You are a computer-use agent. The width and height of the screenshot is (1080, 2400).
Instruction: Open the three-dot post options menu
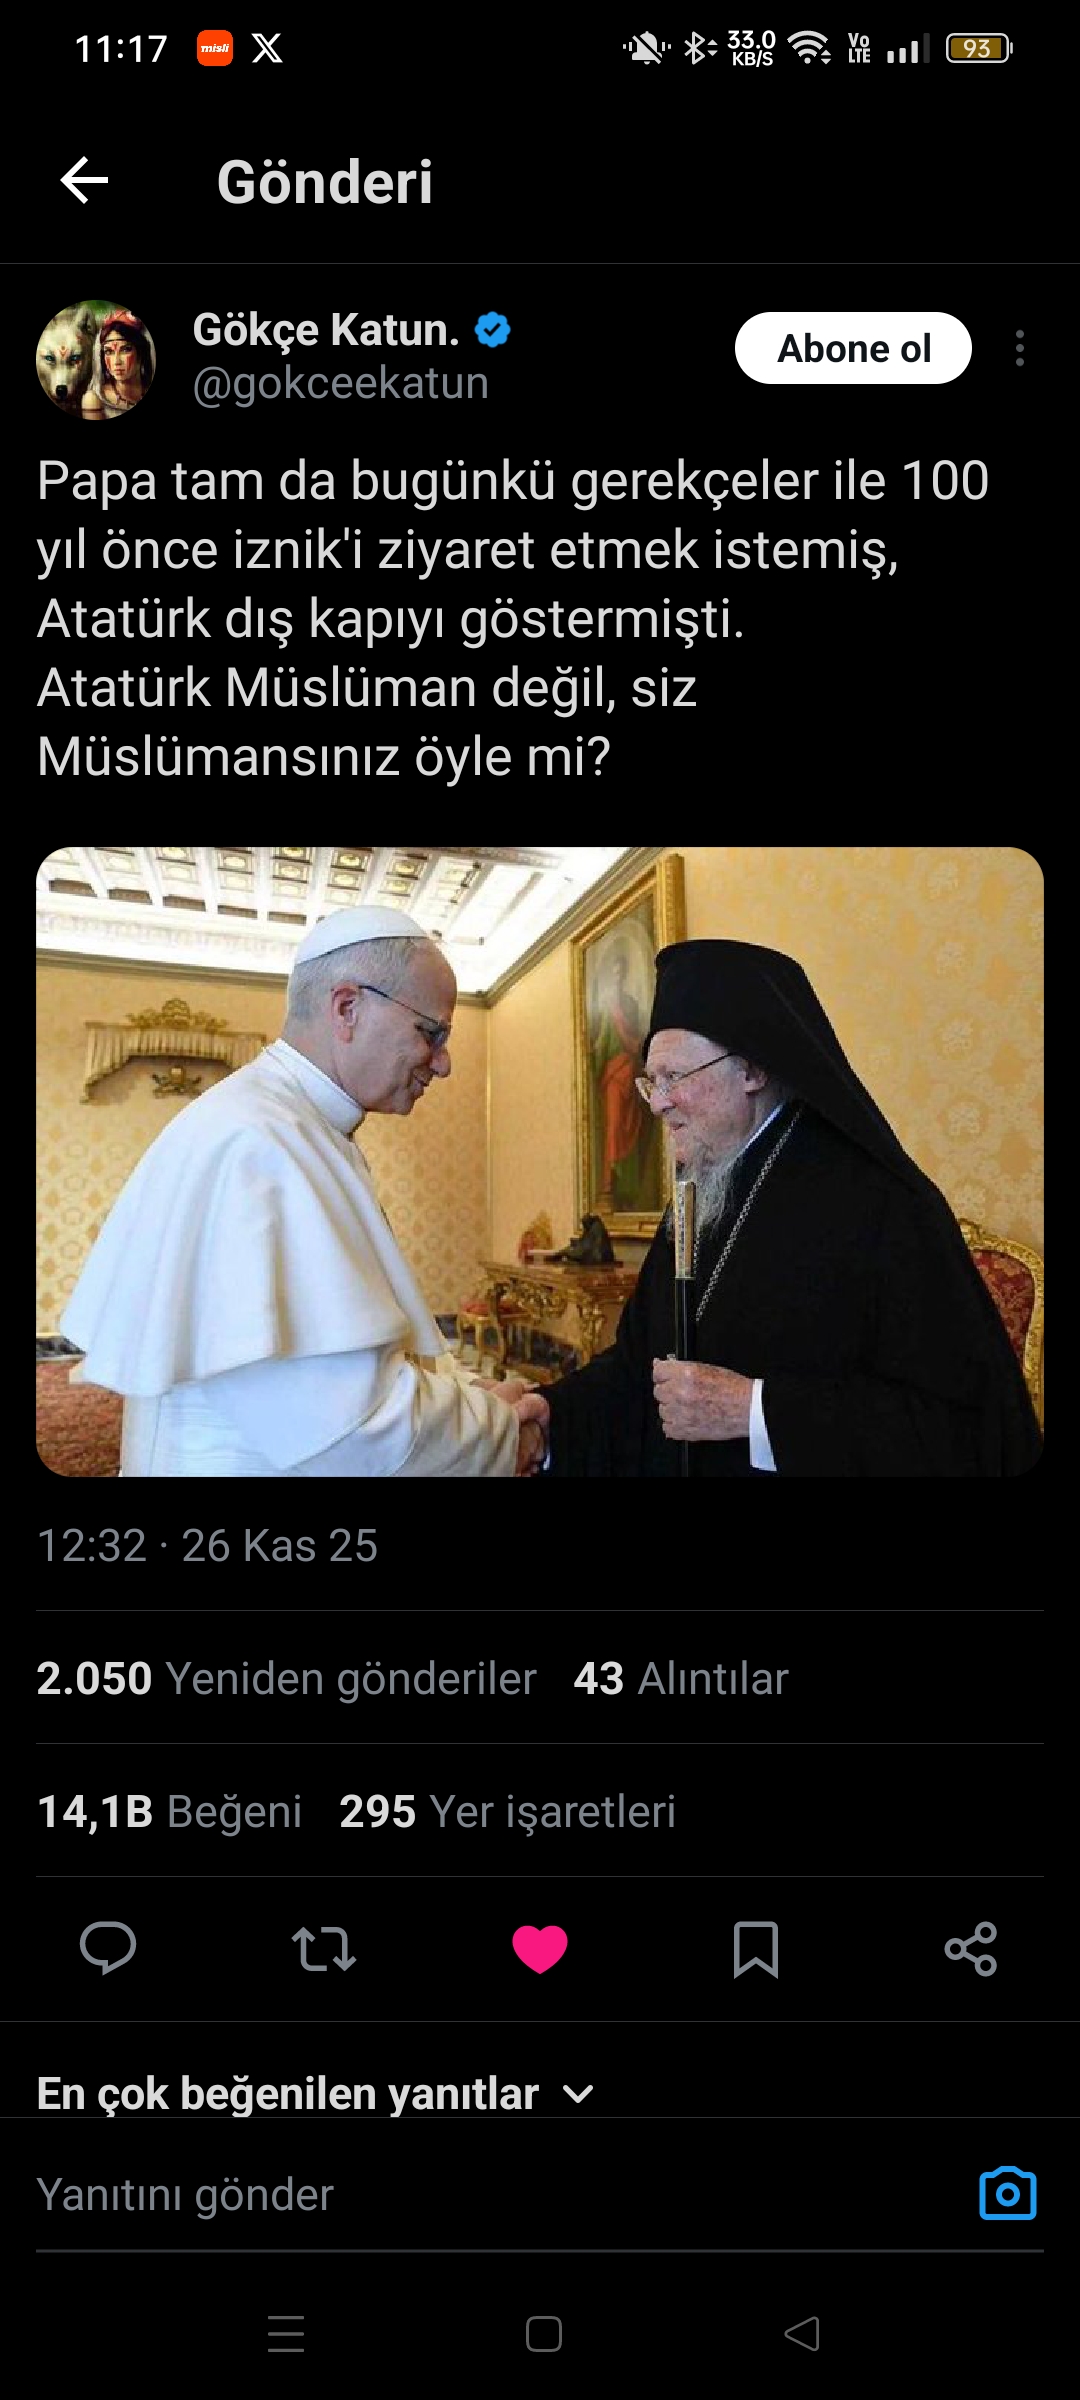point(1019,348)
